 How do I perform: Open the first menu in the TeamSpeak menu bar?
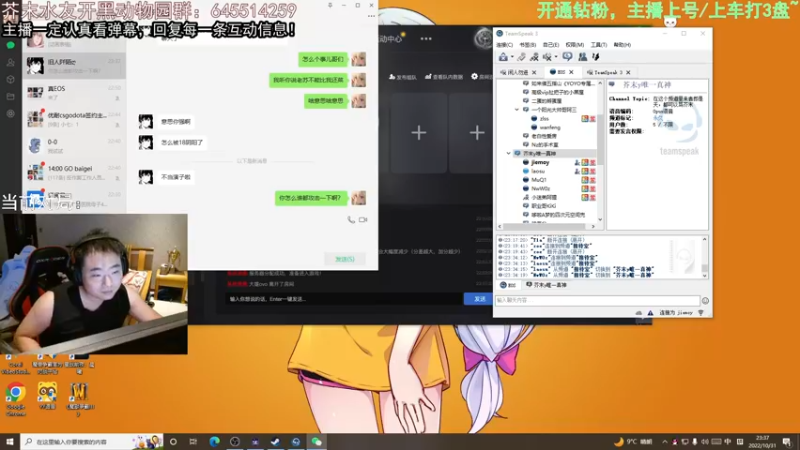tap(505, 45)
